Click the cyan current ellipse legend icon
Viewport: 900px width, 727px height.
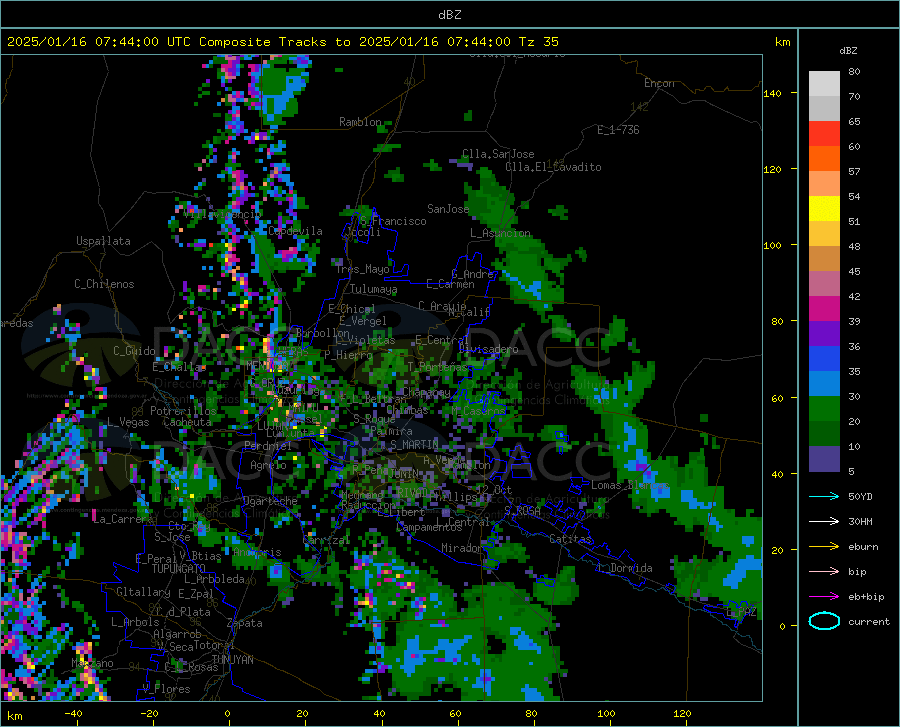(x=824, y=621)
